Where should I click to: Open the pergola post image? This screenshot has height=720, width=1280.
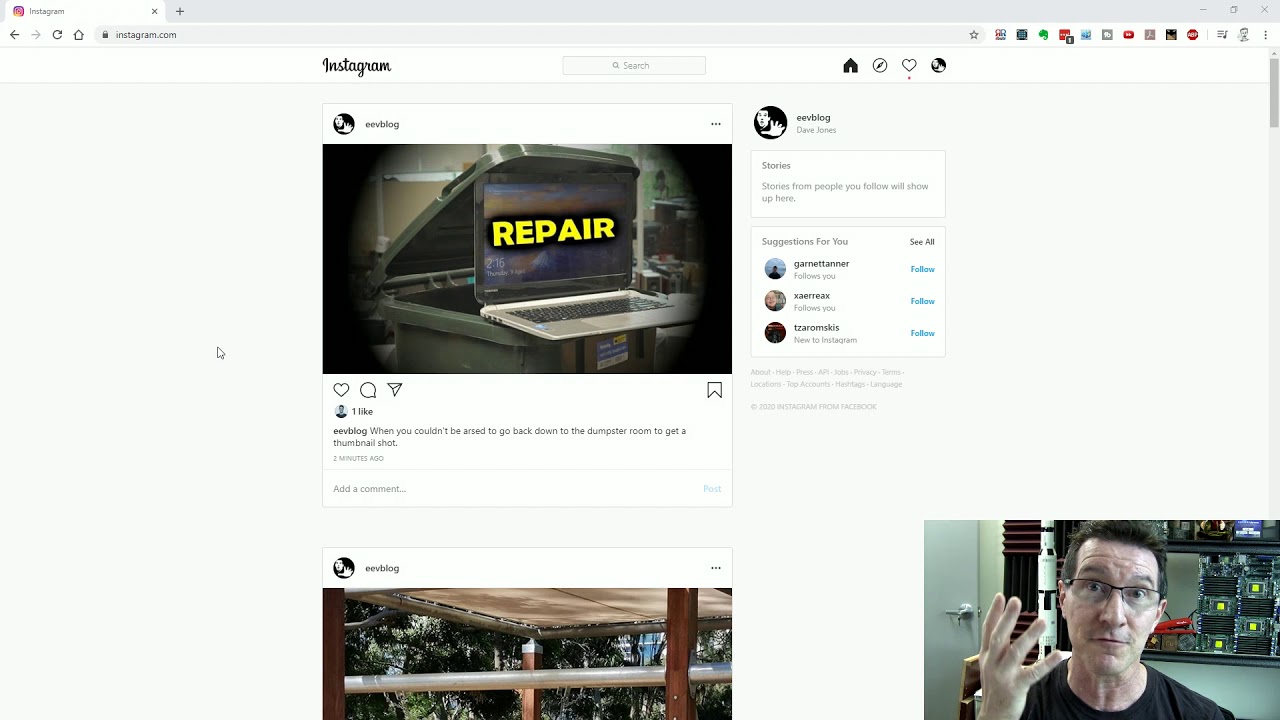(x=527, y=654)
